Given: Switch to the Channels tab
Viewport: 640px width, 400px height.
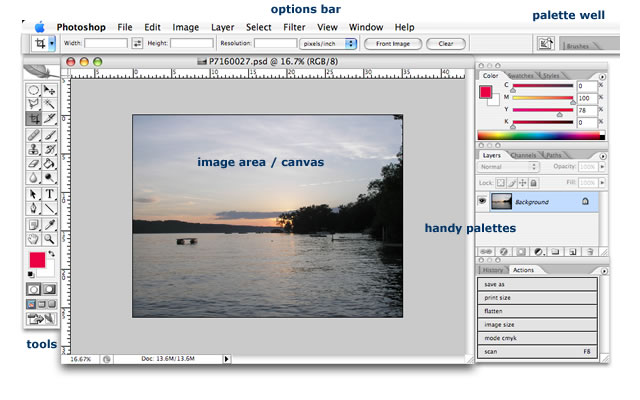Looking at the screenshot, I should (523, 156).
